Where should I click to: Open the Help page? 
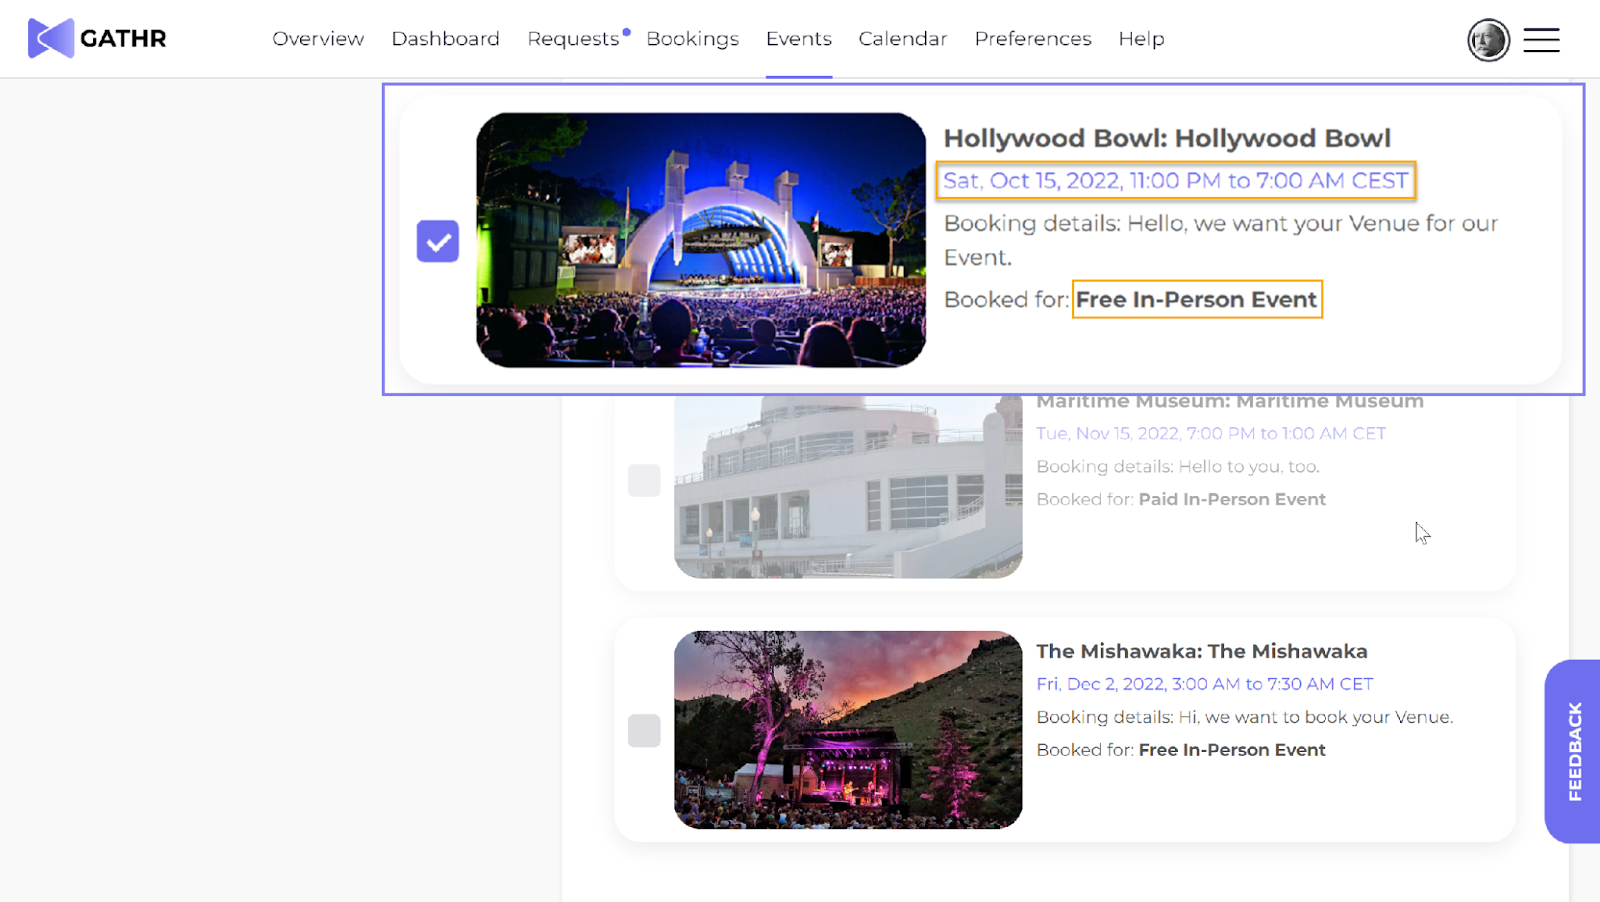click(1141, 39)
